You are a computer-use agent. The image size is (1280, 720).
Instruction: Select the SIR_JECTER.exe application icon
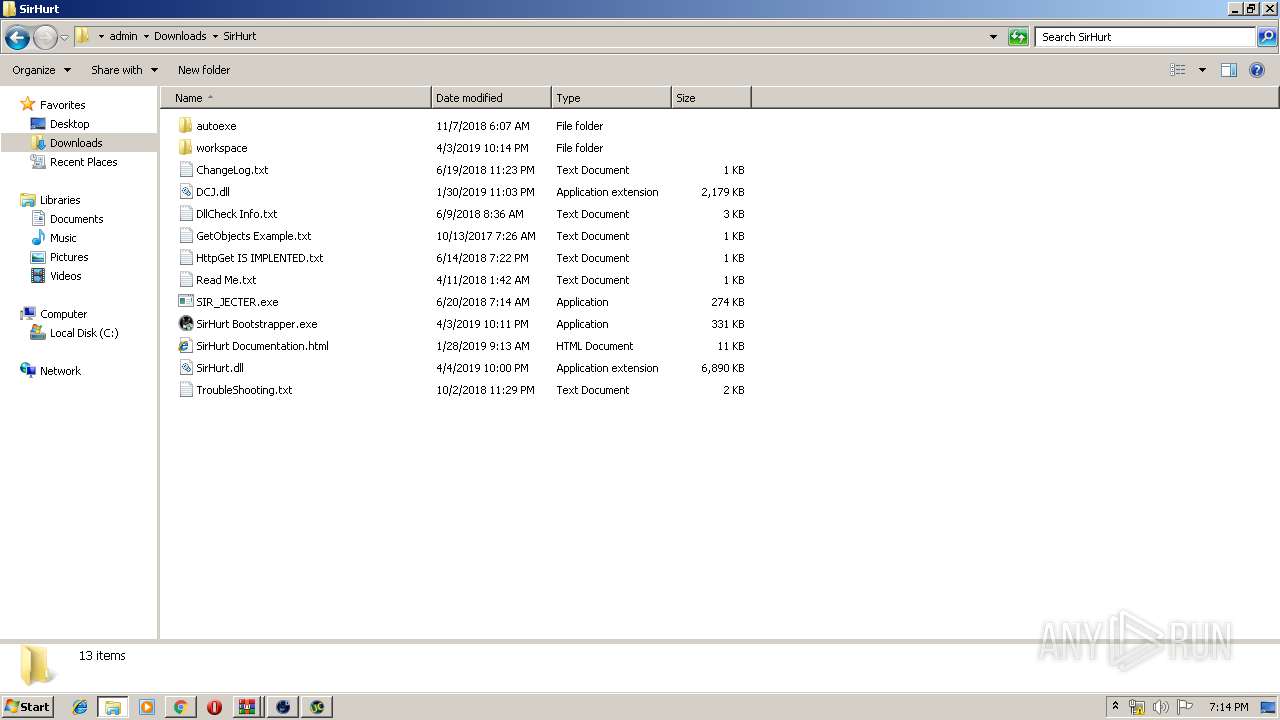[186, 302]
